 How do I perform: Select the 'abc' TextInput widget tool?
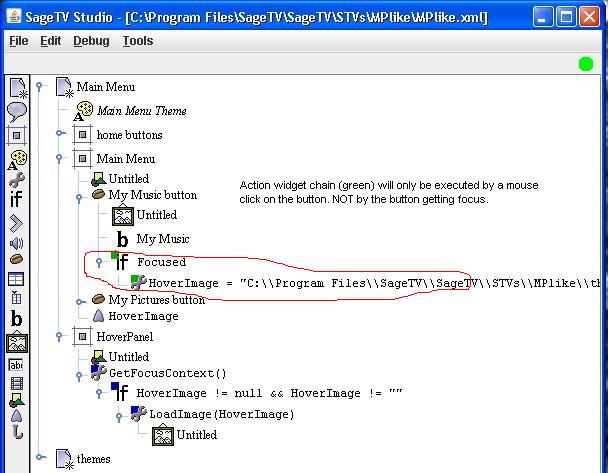(16, 365)
